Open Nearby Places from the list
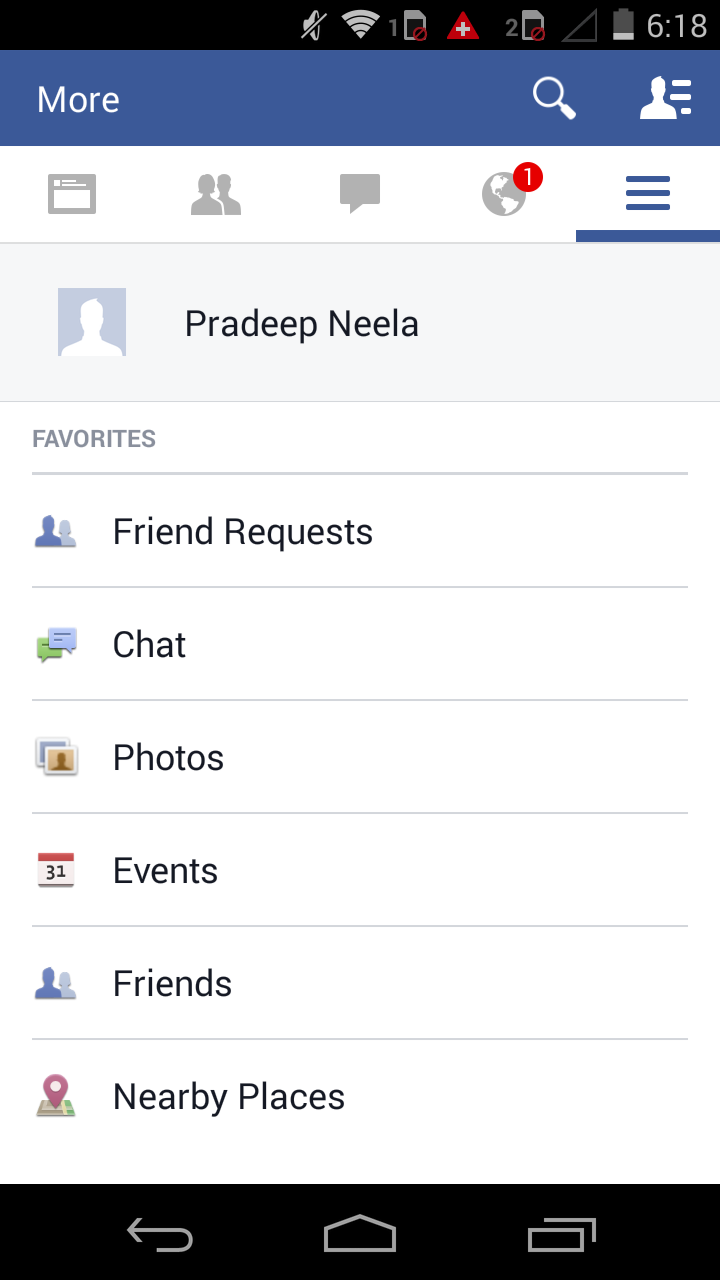 229,1097
